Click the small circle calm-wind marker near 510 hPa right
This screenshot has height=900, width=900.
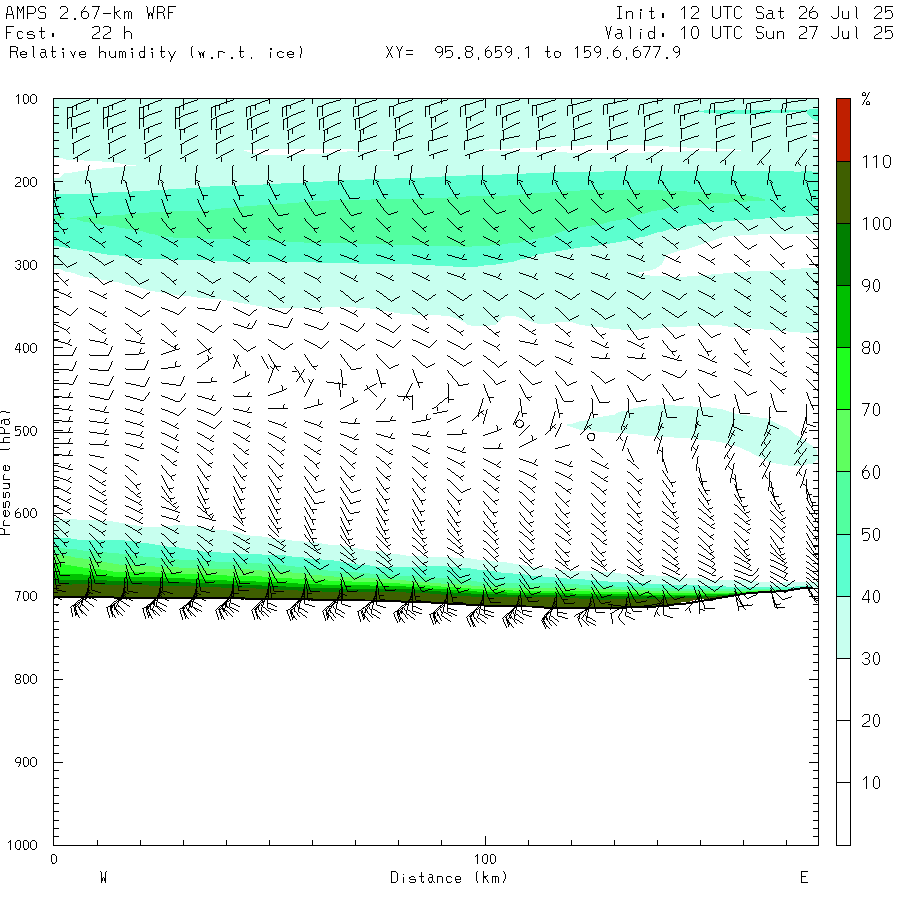[591, 437]
